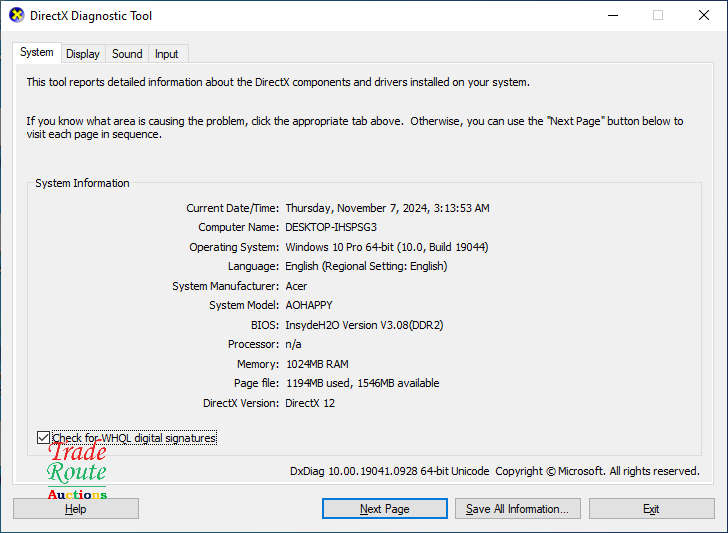Open the Sound tab
This screenshot has width=728, height=533.
127,54
